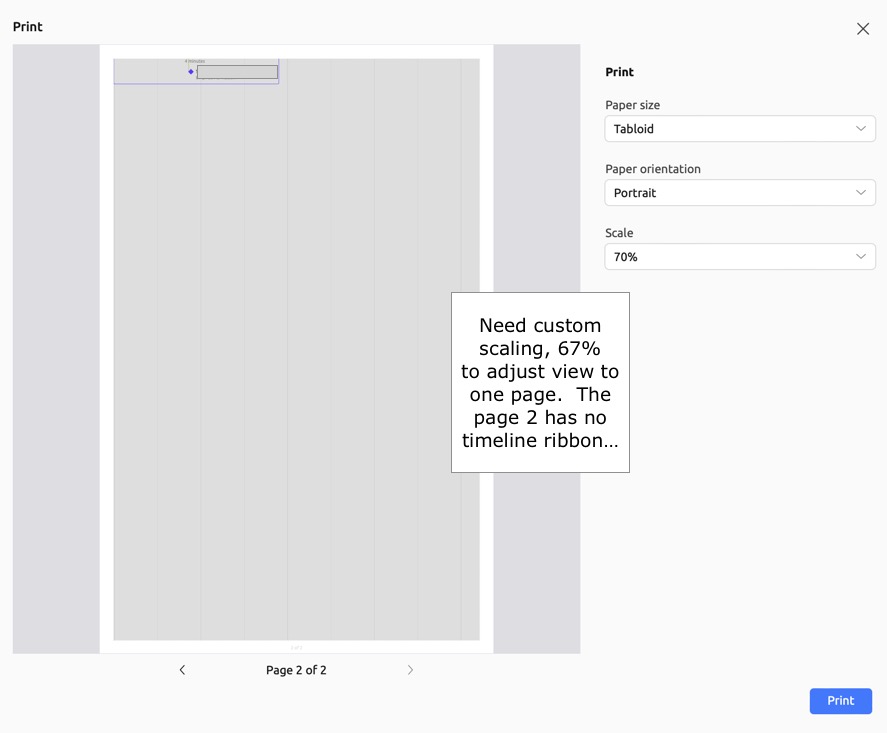Click the 'Paper orientation' label
The height and width of the screenshot is (733, 887).
[653, 169]
